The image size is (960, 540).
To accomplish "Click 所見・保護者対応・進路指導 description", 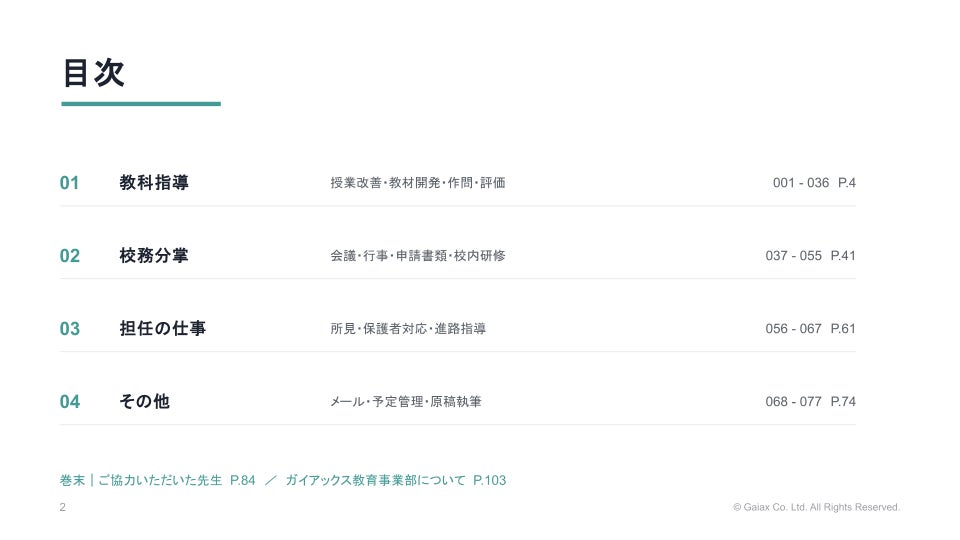I will [408, 328].
